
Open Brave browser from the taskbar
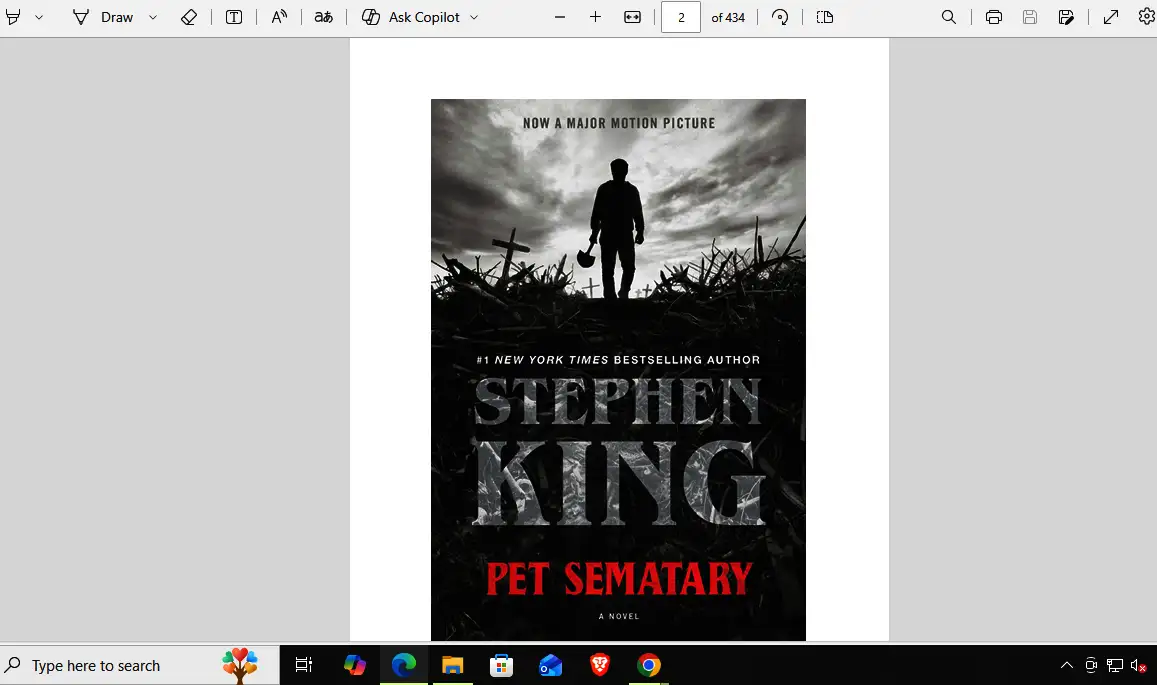pos(600,665)
